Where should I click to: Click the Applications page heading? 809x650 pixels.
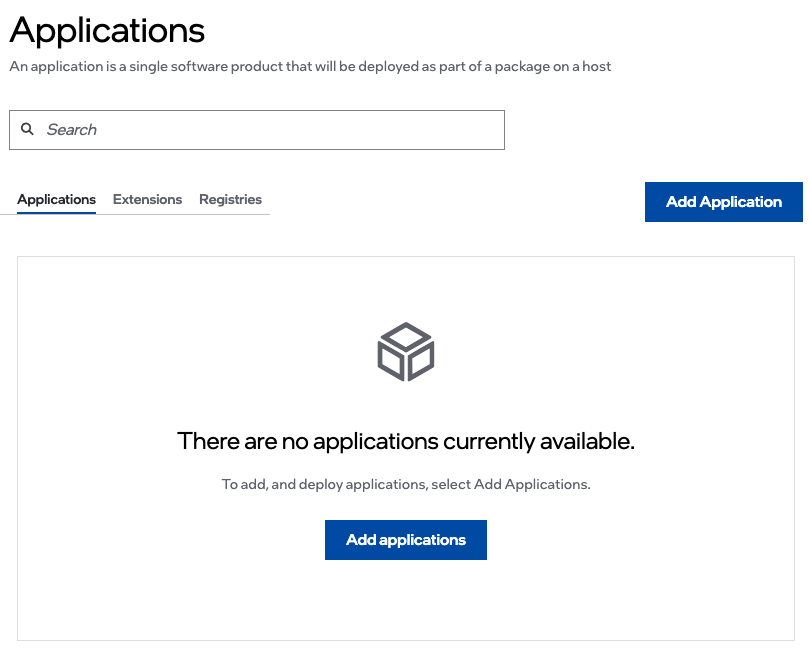[x=107, y=30]
